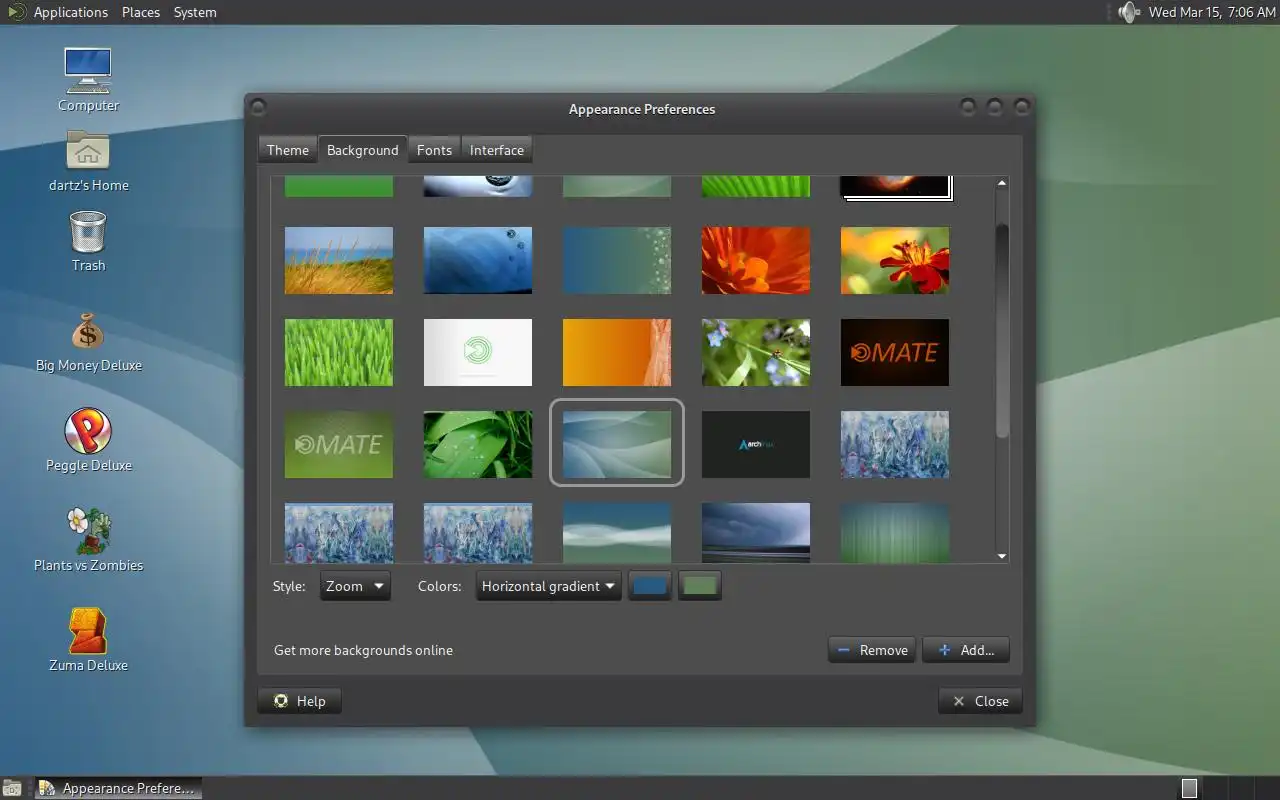Select the blue flowers ladybug wallpaper
The height and width of the screenshot is (800, 1280).
point(756,352)
